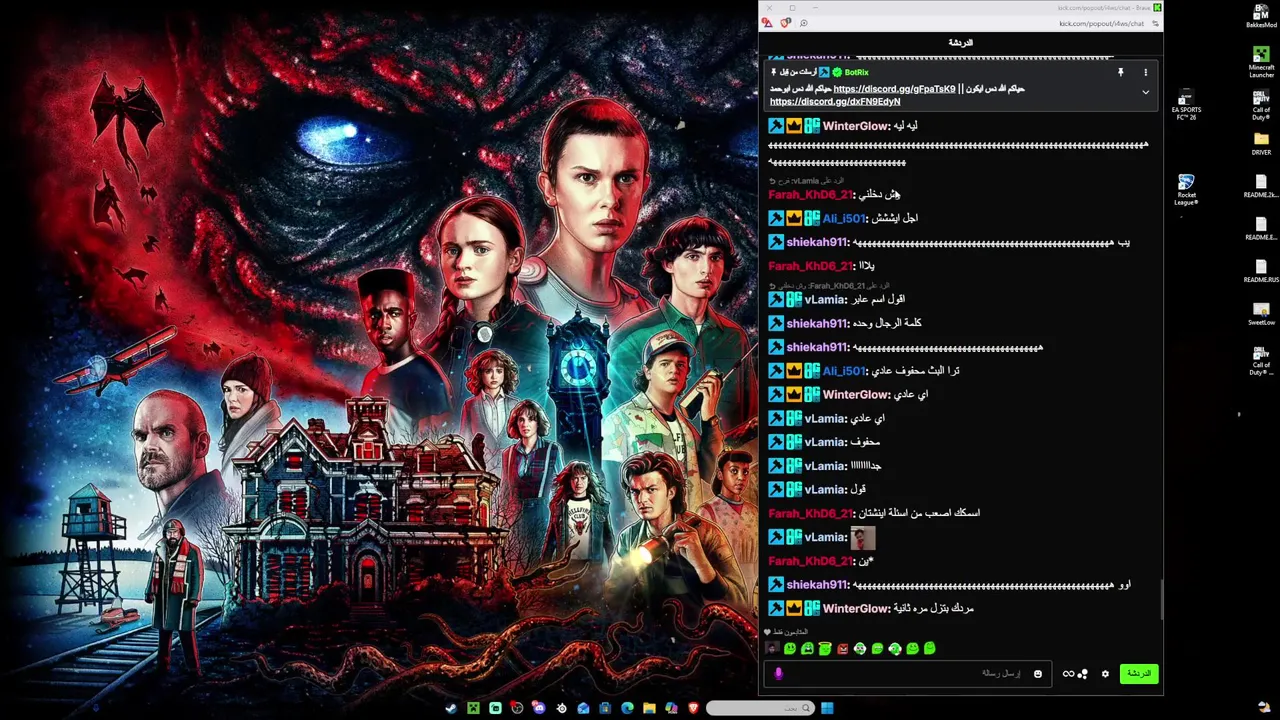Open the Steam icon on the taskbar
The image size is (1280, 720).
point(451,708)
